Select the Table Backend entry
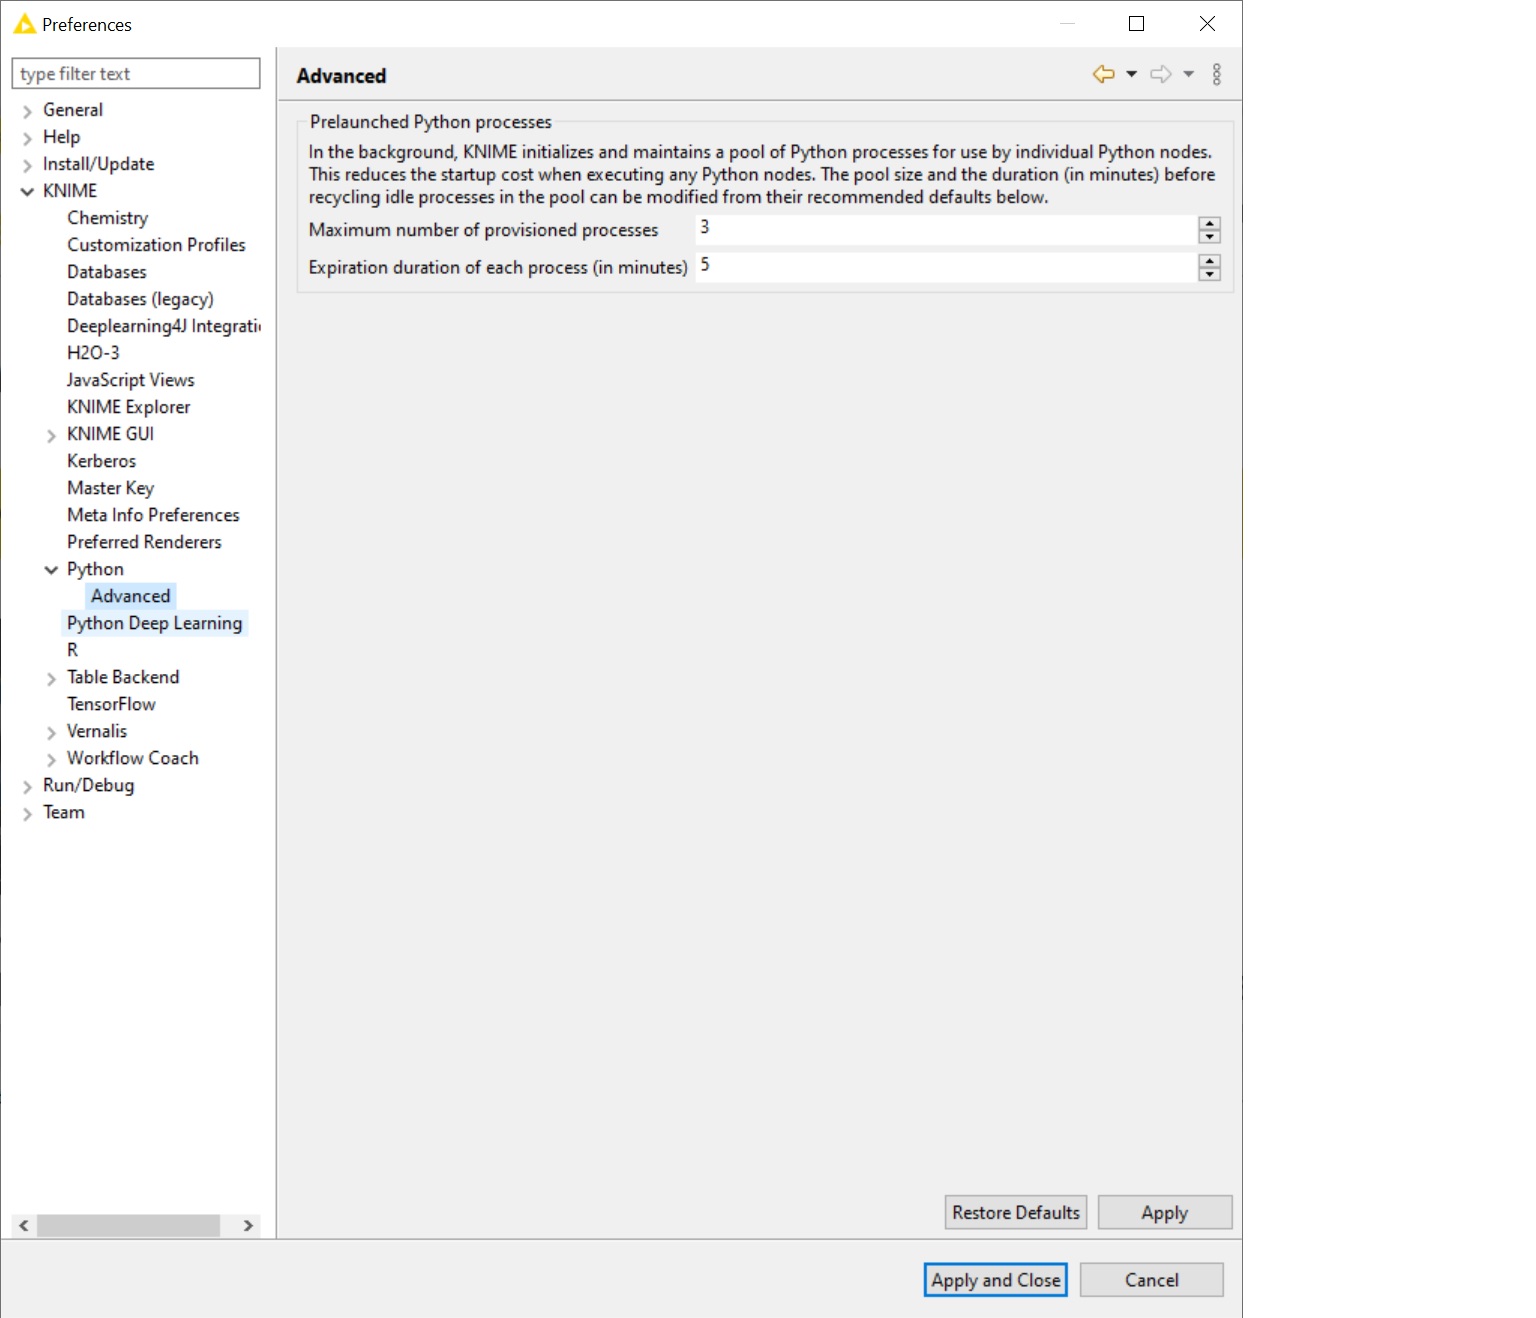 pos(123,677)
